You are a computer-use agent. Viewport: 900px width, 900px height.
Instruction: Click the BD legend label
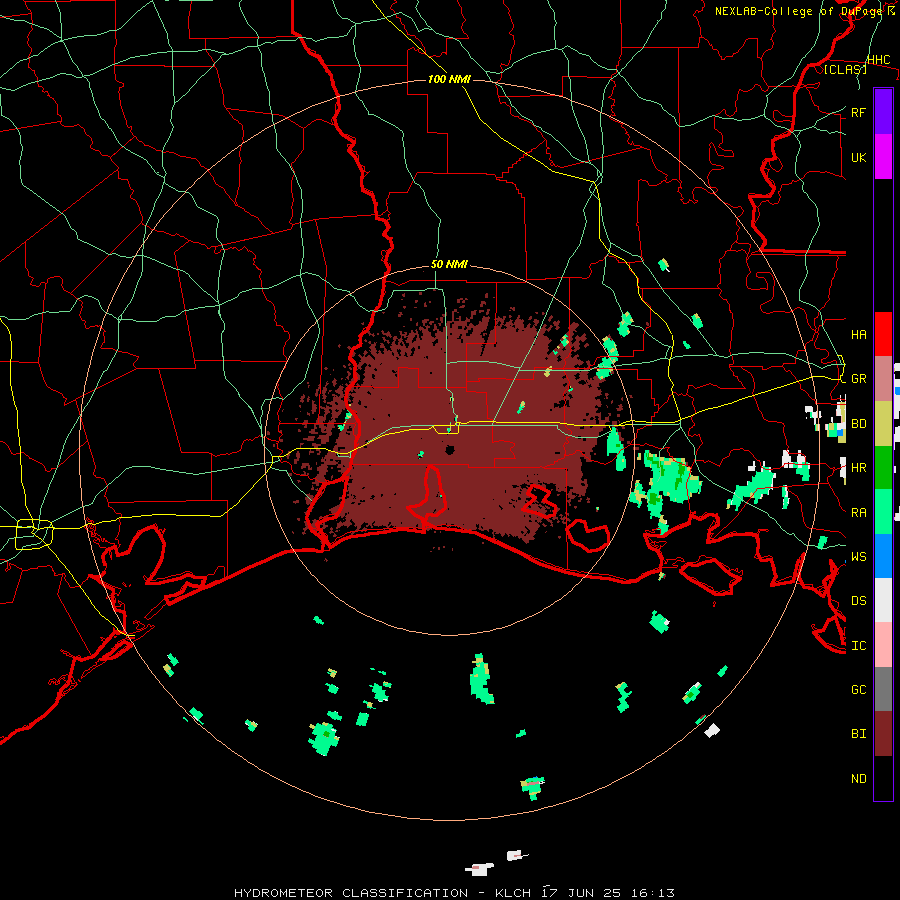858,424
